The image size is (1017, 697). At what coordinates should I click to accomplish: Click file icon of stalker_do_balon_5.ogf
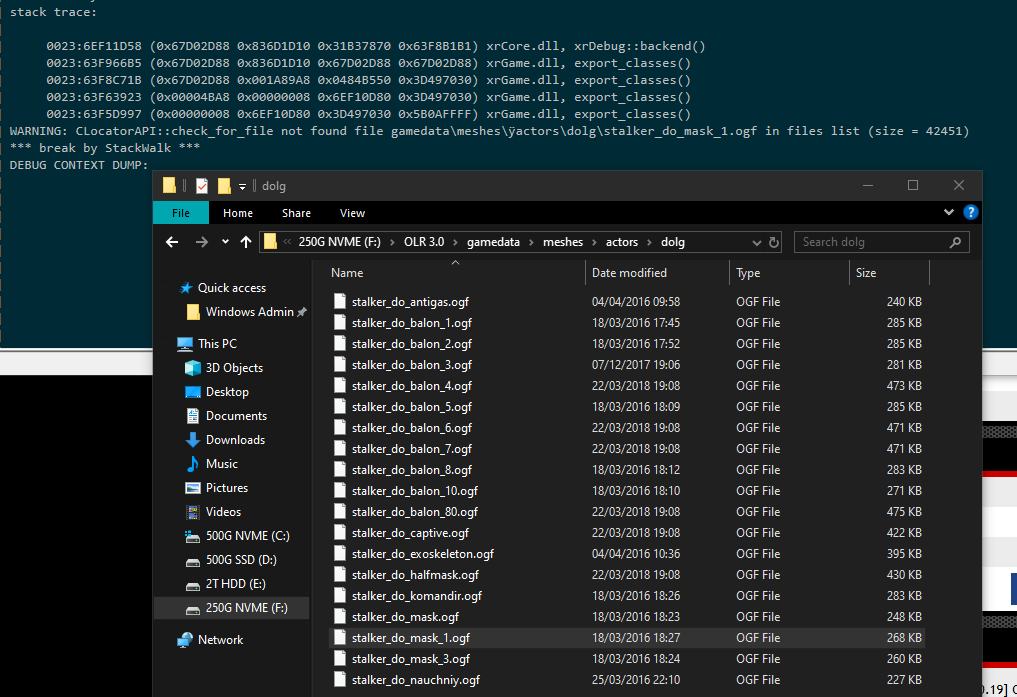tap(340, 407)
